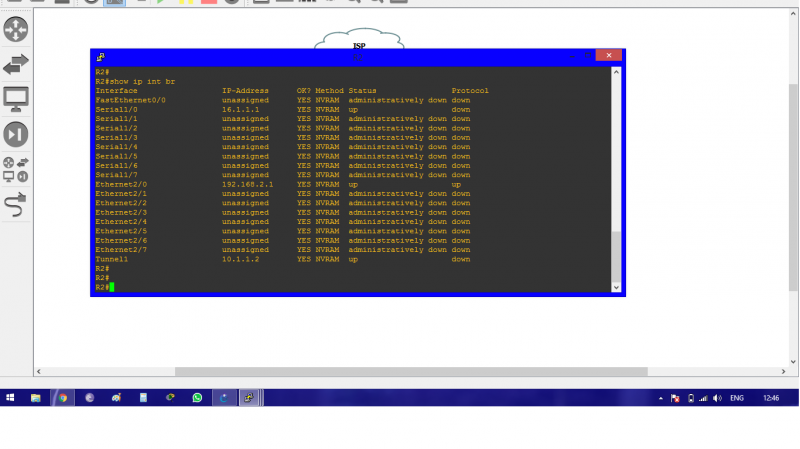
Task: Open Google Chrome from the taskbar
Action: point(63,398)
